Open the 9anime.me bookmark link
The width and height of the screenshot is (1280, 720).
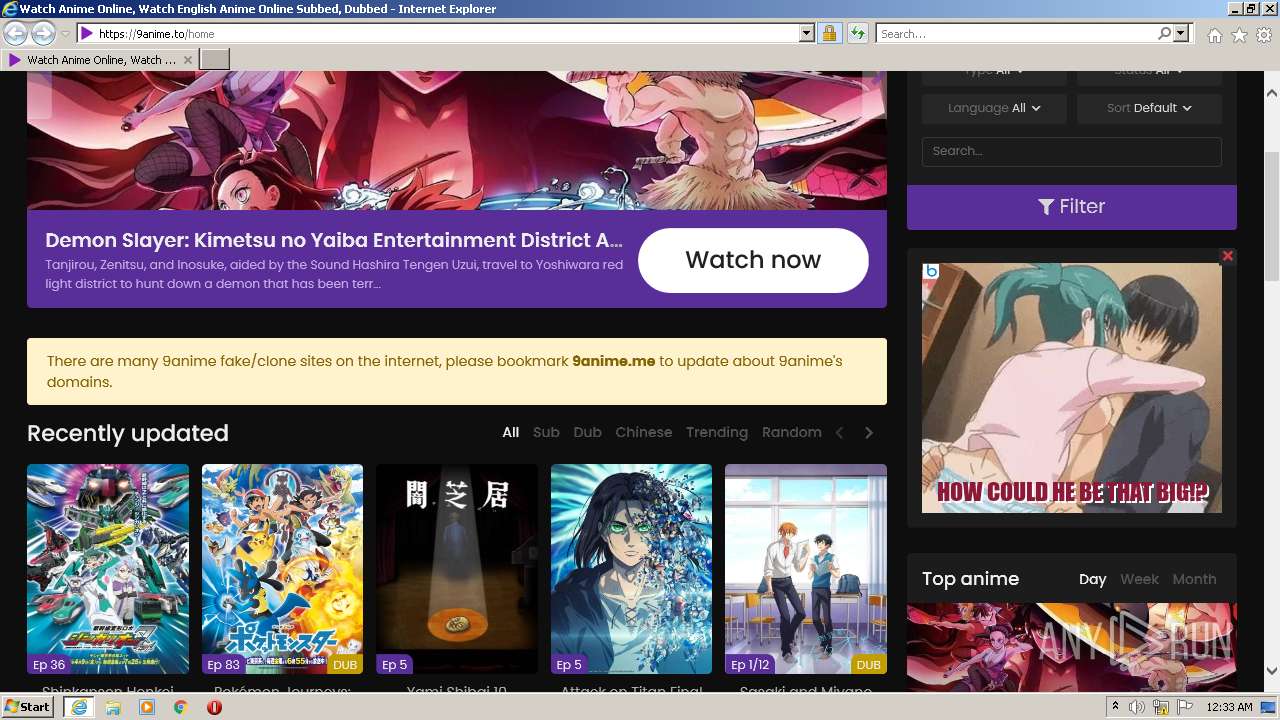(x=614, y=361)
